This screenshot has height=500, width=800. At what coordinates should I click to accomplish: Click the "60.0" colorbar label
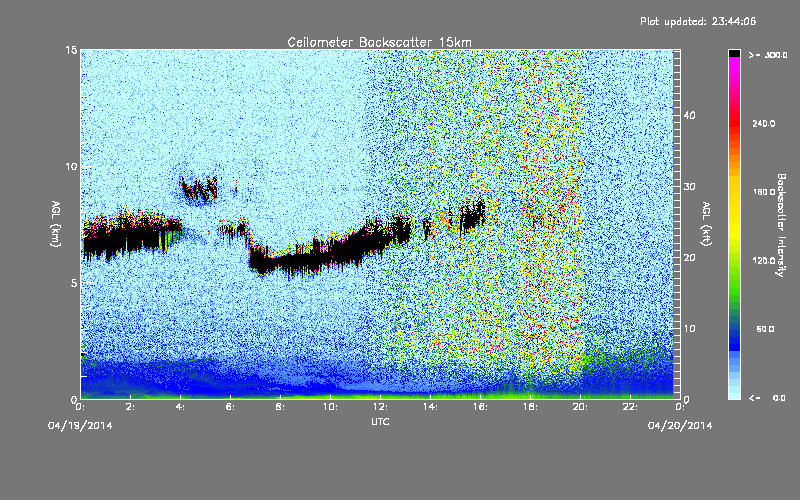click(x=765, y=329)
